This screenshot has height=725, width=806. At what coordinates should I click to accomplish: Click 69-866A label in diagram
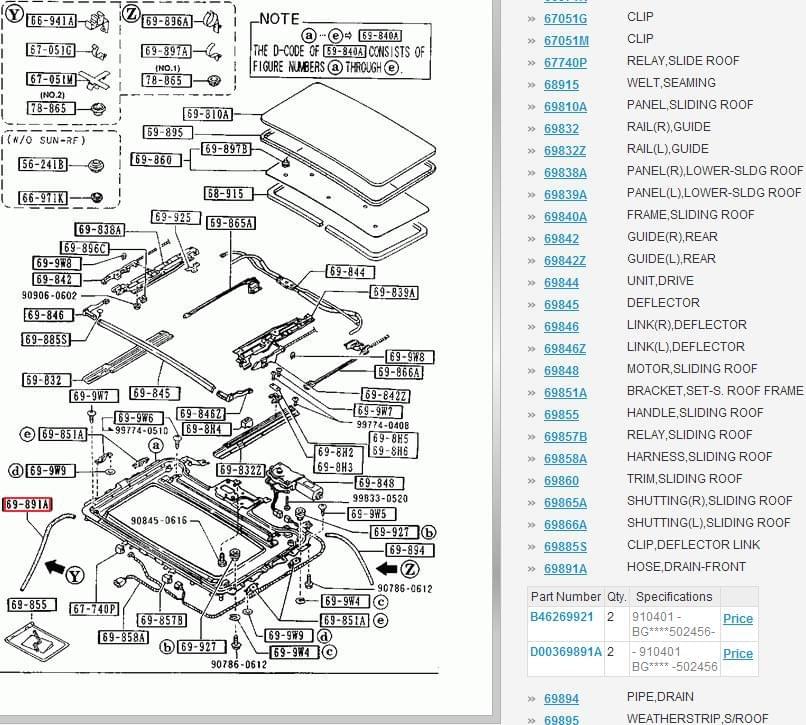[x=399, y=373]
